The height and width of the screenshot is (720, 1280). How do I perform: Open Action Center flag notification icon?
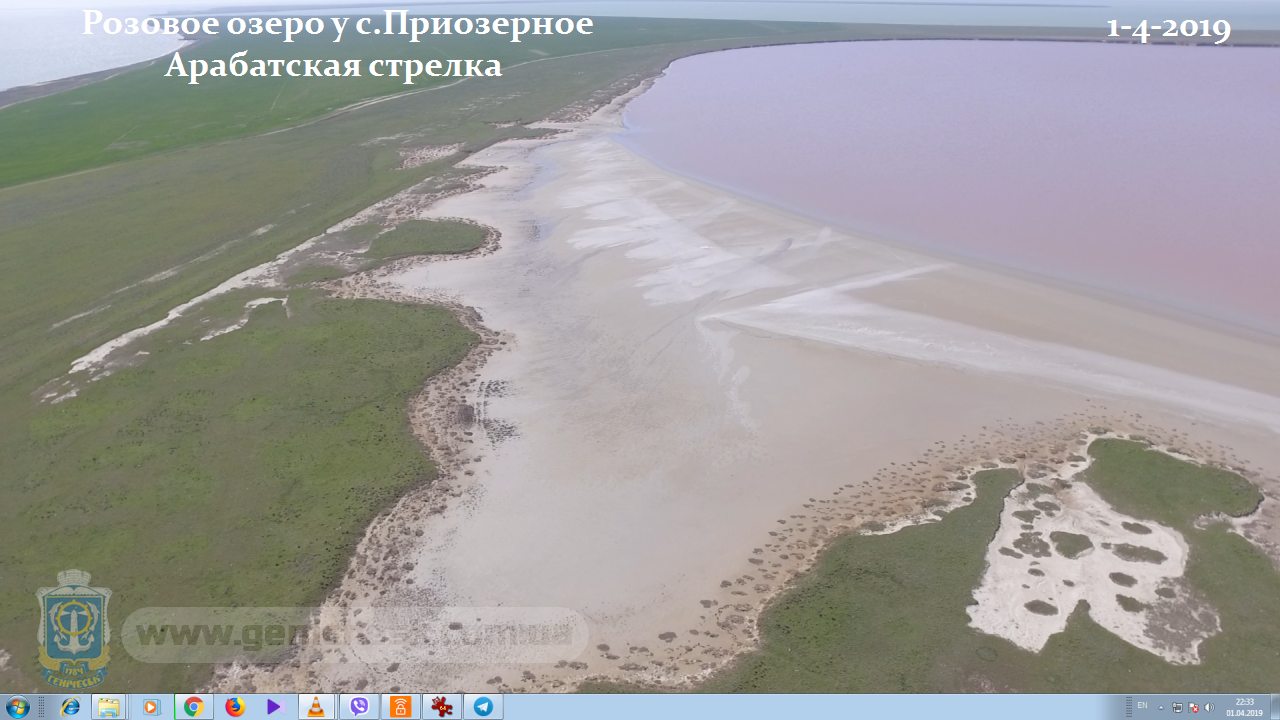(1193, 707)
